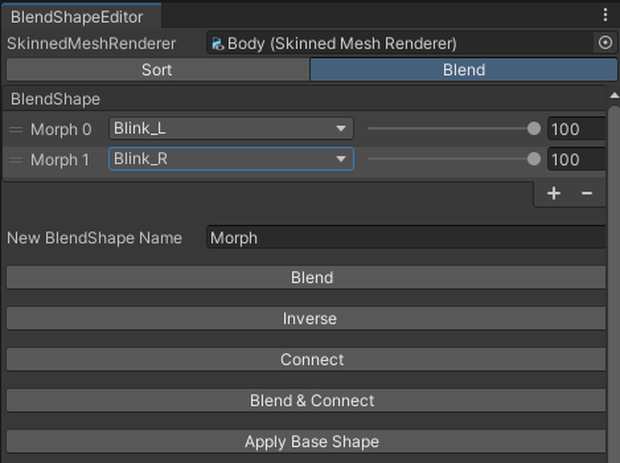Click the Blend & Connect button
Viewport: 620px width, 463px height.
(x=306, y=401)
